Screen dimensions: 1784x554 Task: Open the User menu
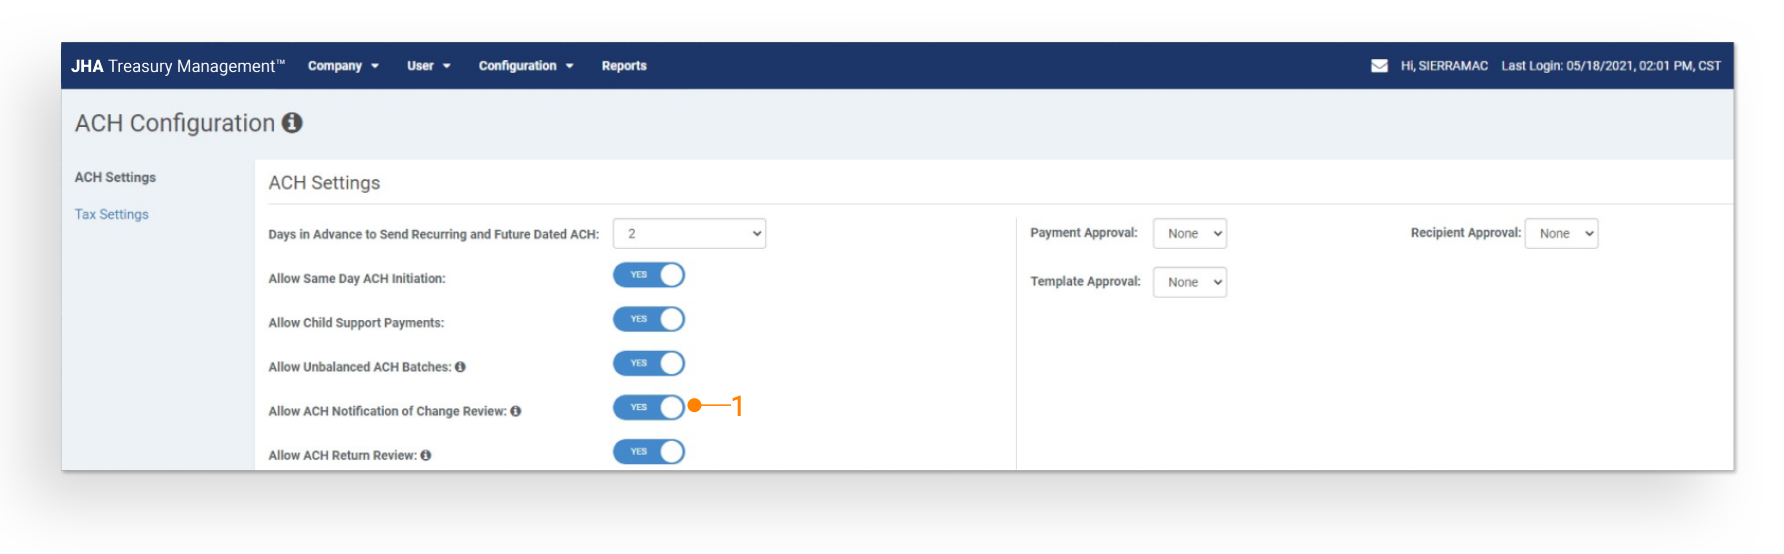[x=428, y=66]
